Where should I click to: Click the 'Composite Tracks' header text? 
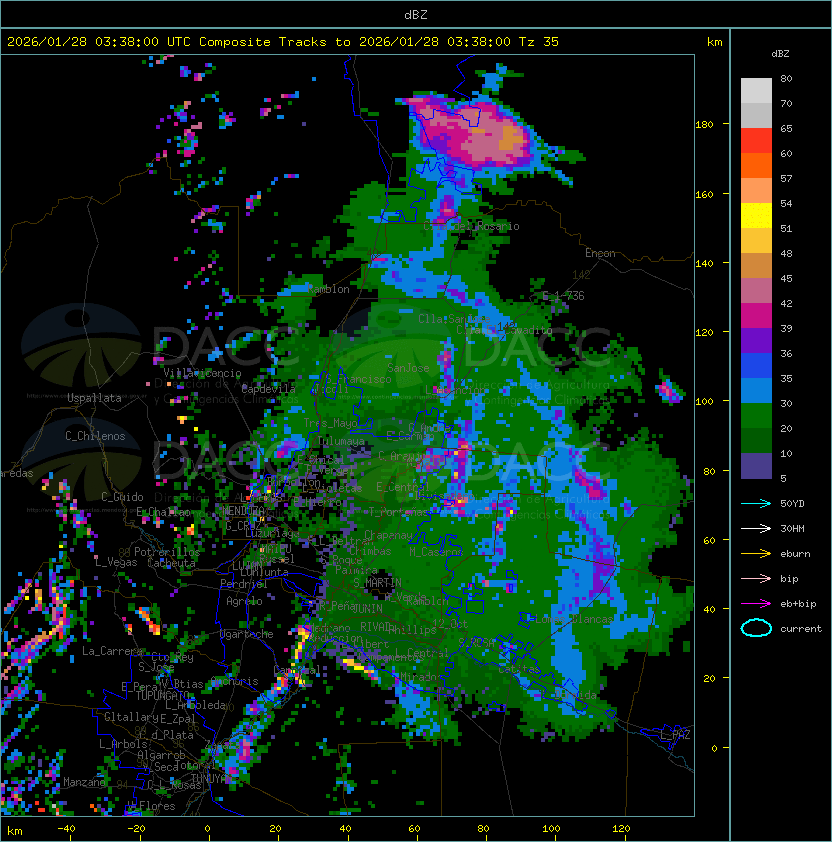(x=263, y=42)
